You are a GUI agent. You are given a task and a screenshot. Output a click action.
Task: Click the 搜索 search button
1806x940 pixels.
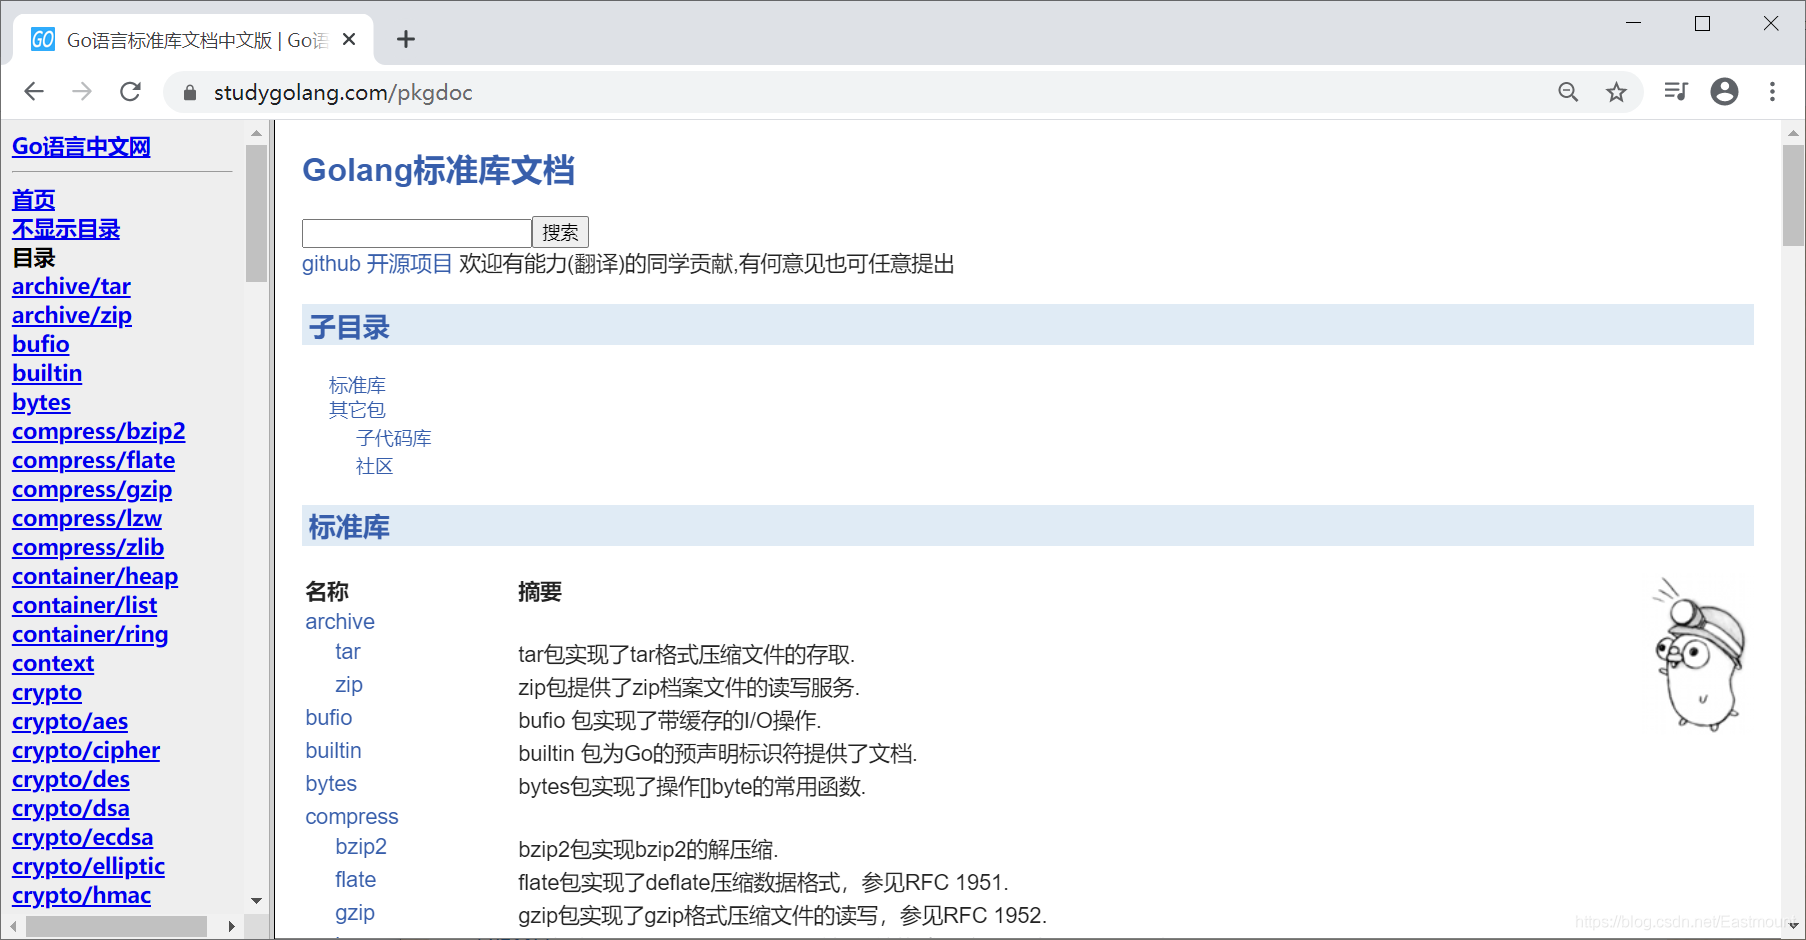(560, 232)
